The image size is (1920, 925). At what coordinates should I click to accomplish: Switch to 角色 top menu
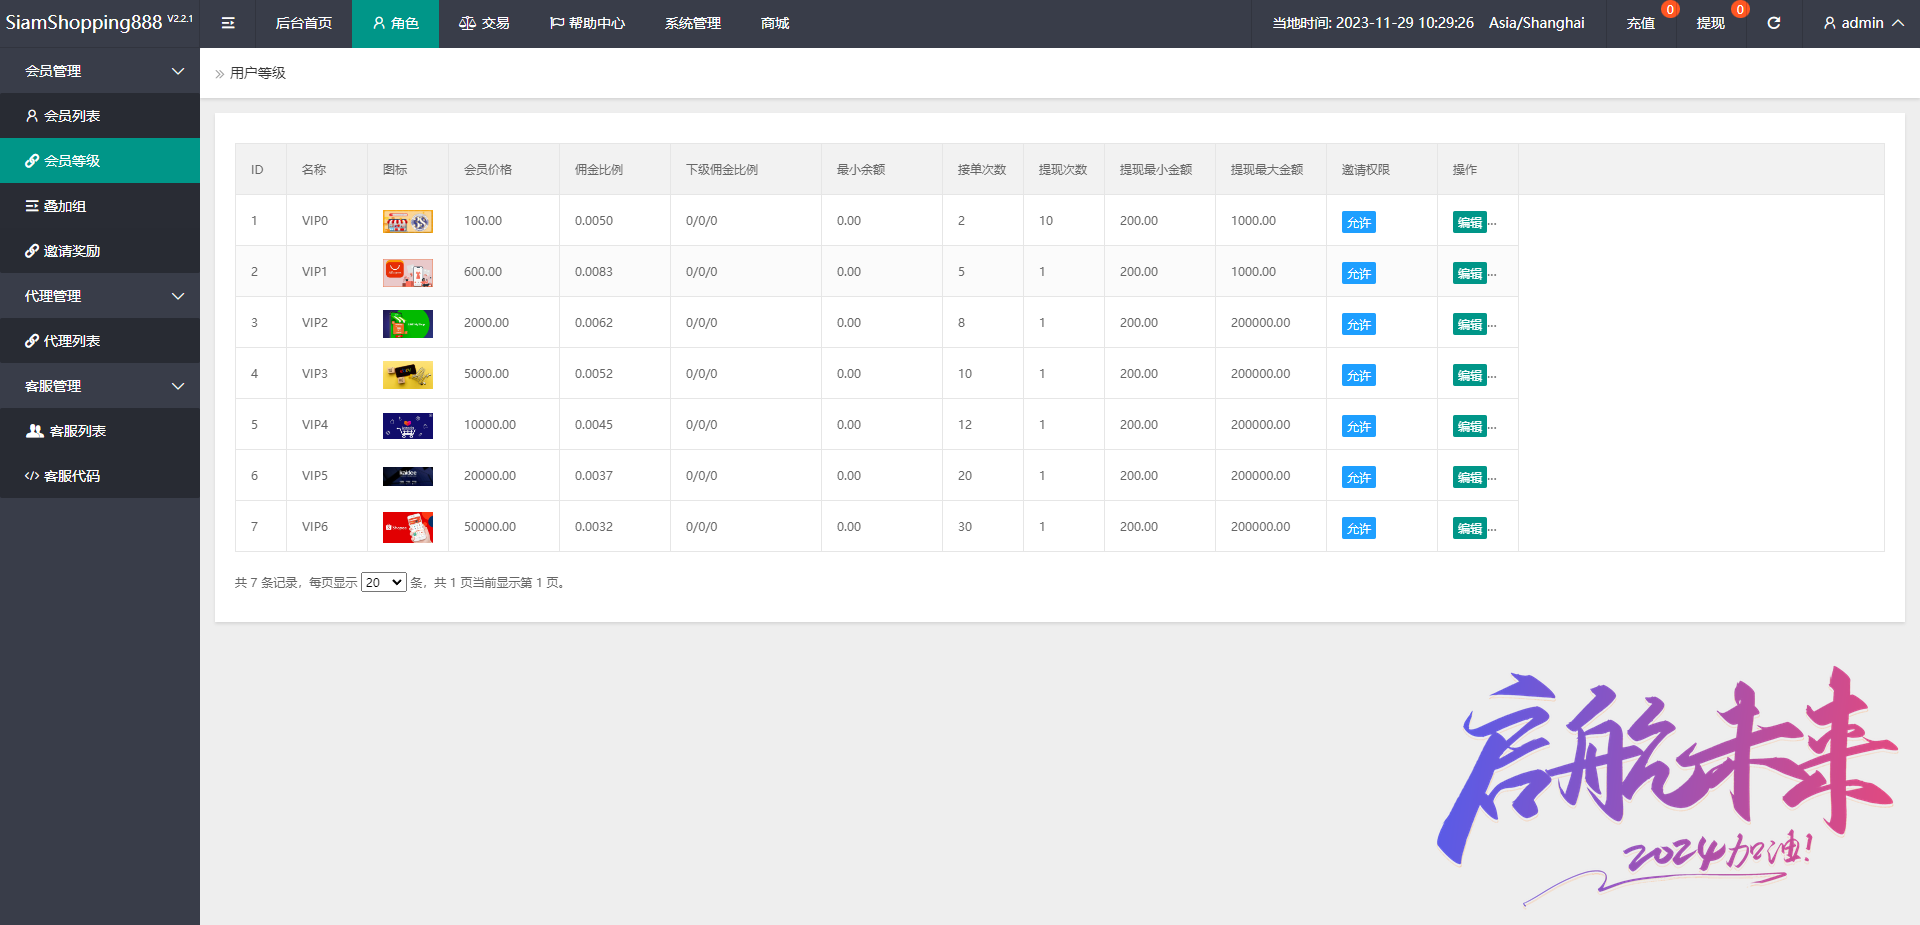395,23
